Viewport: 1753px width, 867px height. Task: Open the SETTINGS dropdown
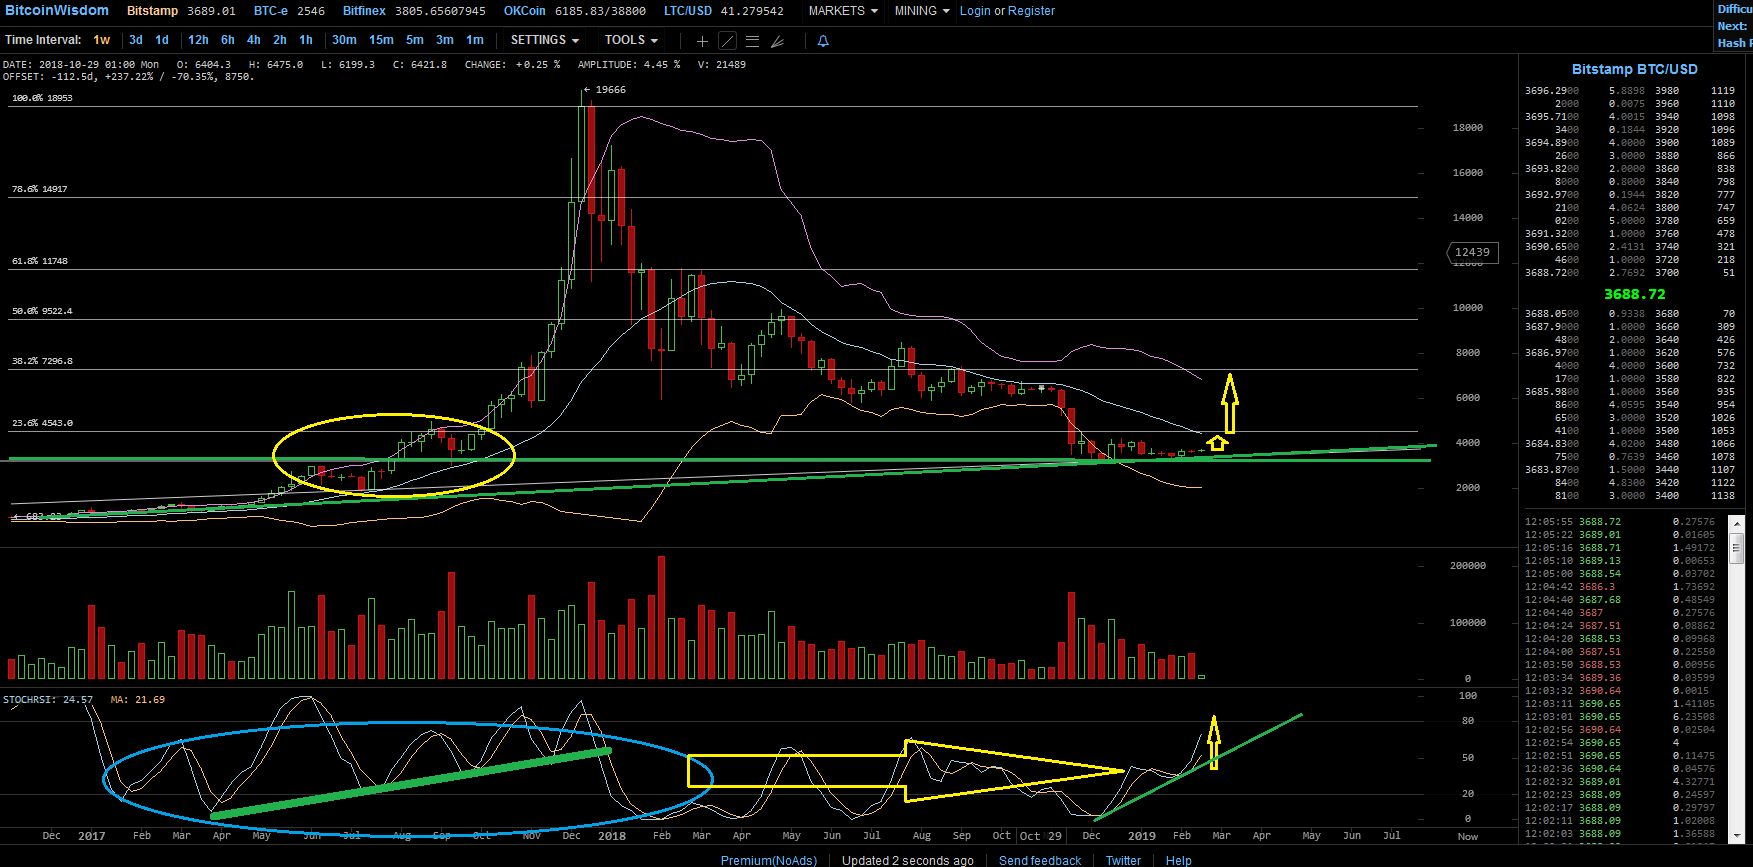(x=545, y=40)
